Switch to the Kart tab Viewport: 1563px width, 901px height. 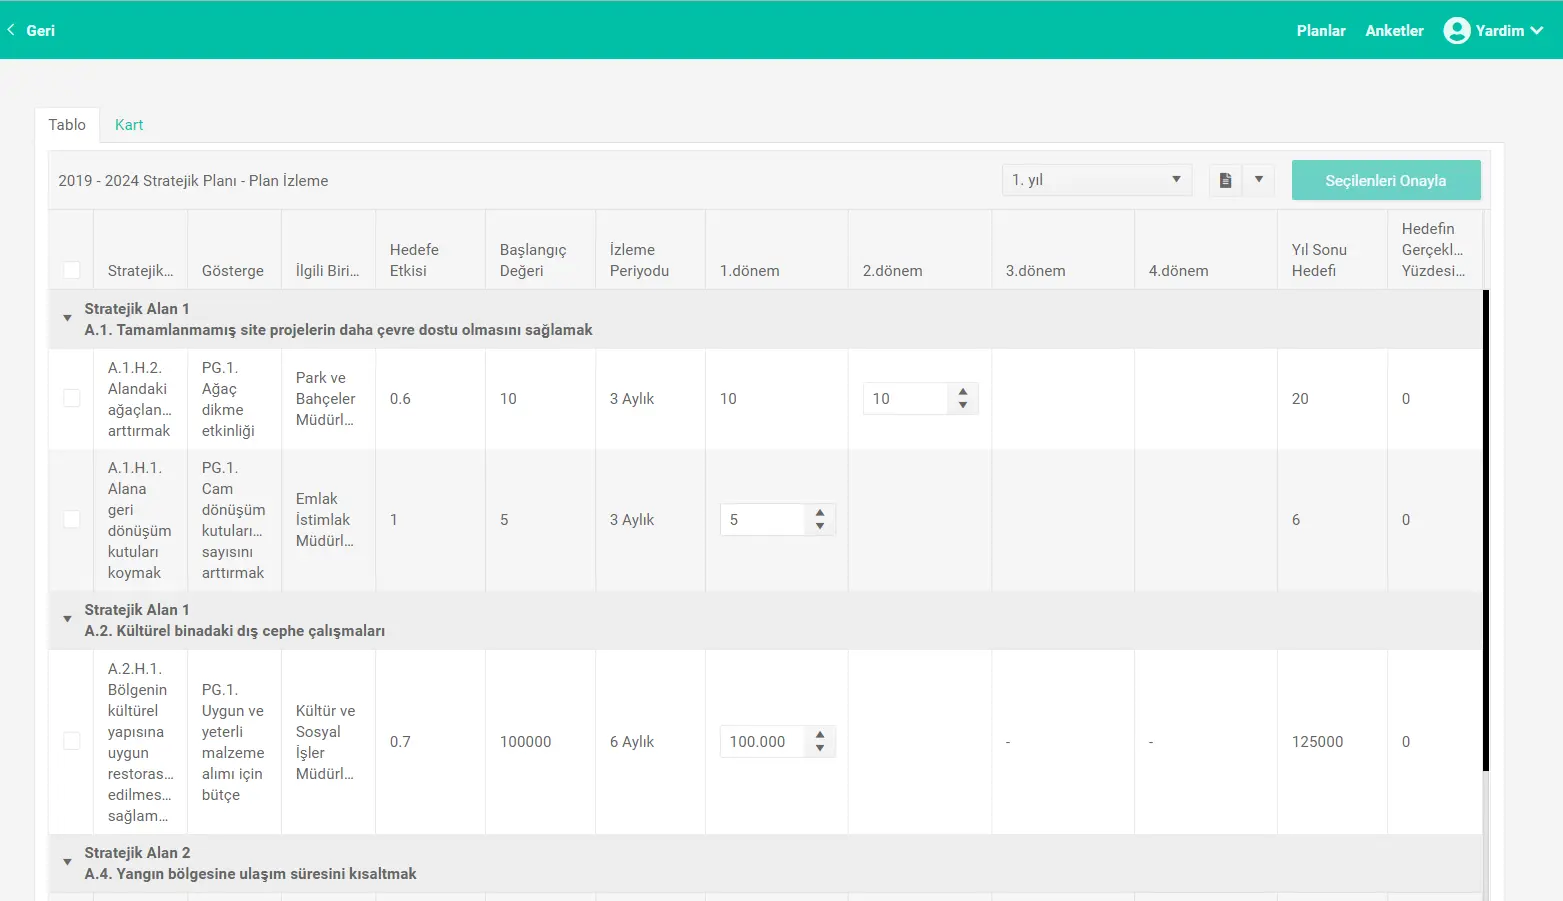[129, 125]
